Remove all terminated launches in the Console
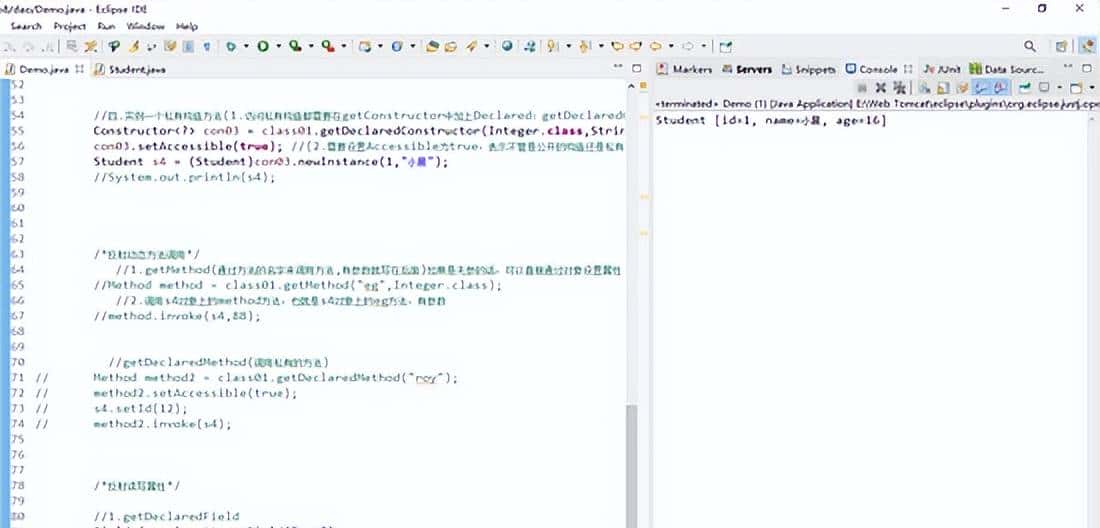 [x=899, y=88]
